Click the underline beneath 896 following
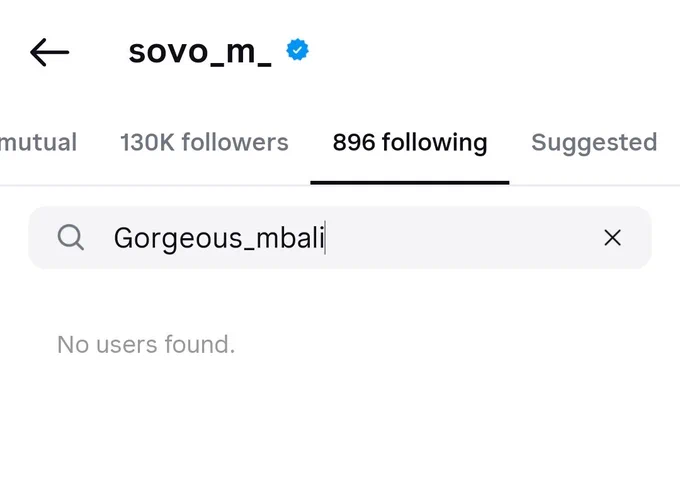 (x=410, y=183)
